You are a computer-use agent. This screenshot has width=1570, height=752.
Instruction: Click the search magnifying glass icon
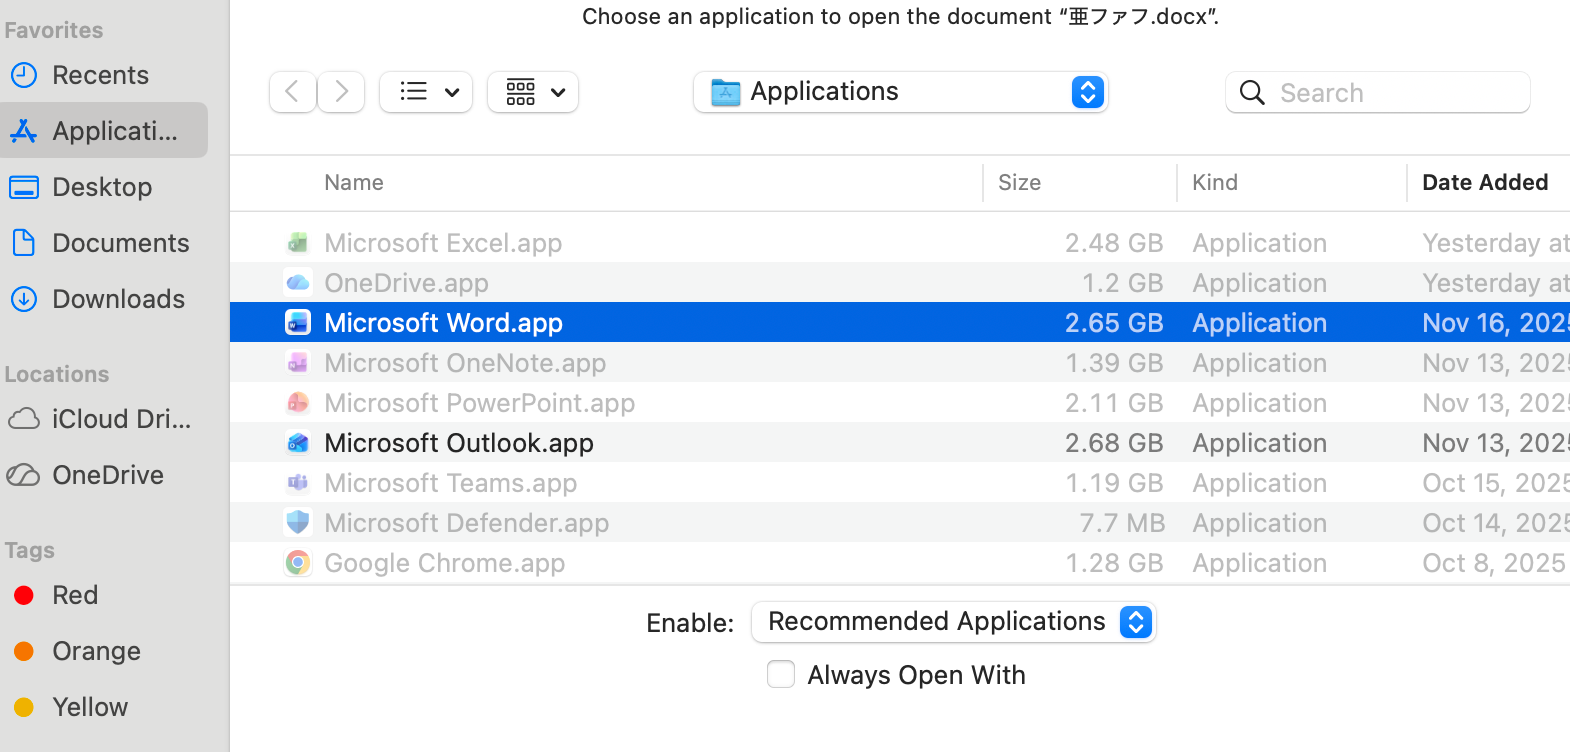1252,93
